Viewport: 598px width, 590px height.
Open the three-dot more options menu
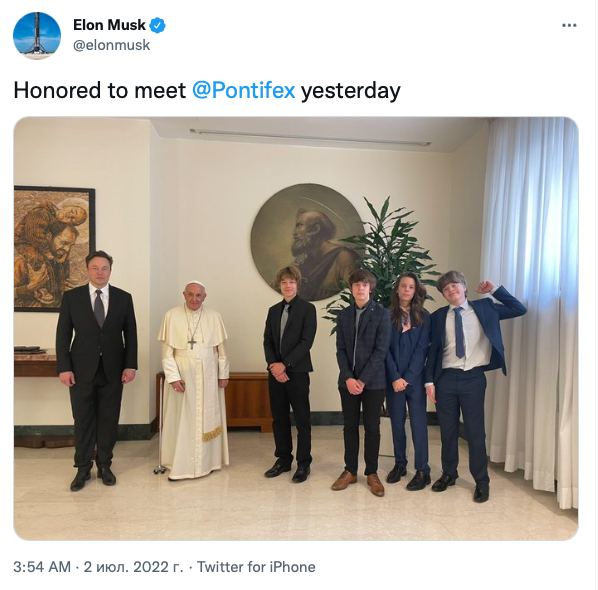coord(569,26)
